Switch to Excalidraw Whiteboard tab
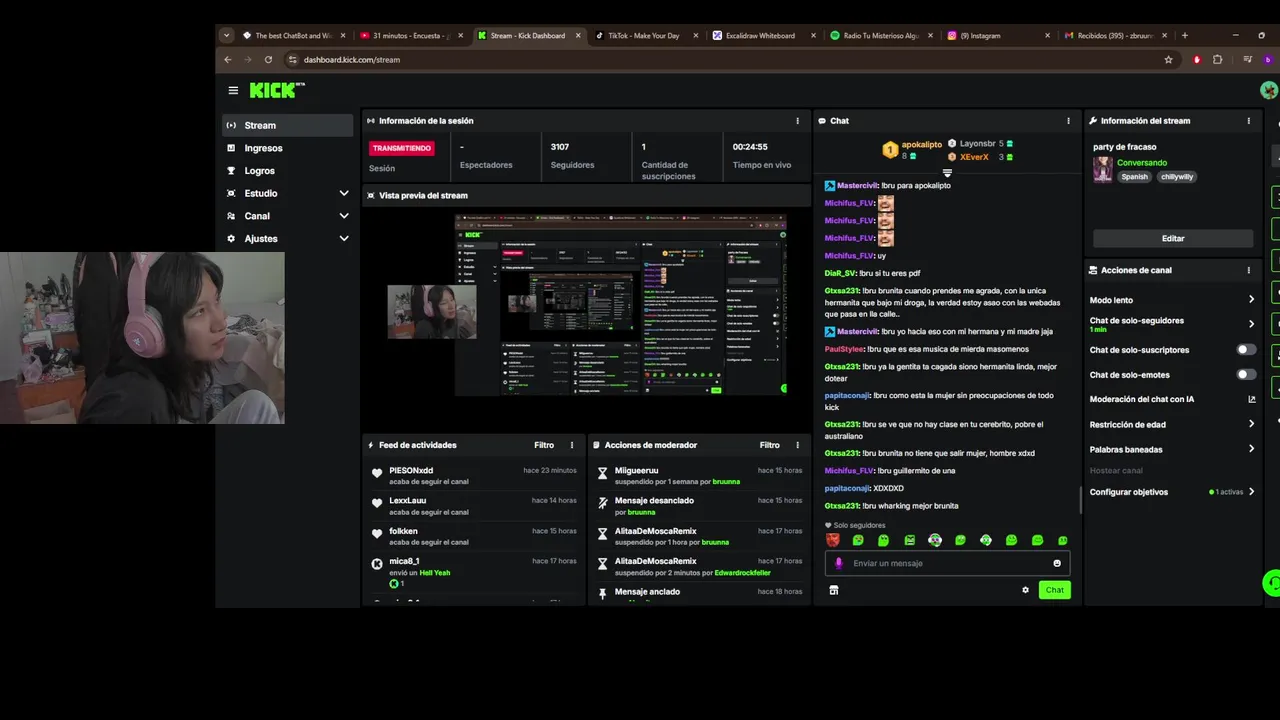 pos(763,35)
